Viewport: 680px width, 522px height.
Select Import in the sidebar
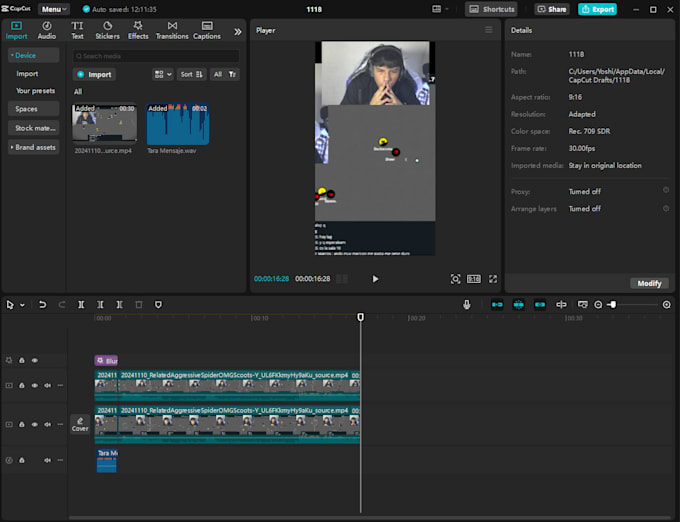[x=27, y=74]
